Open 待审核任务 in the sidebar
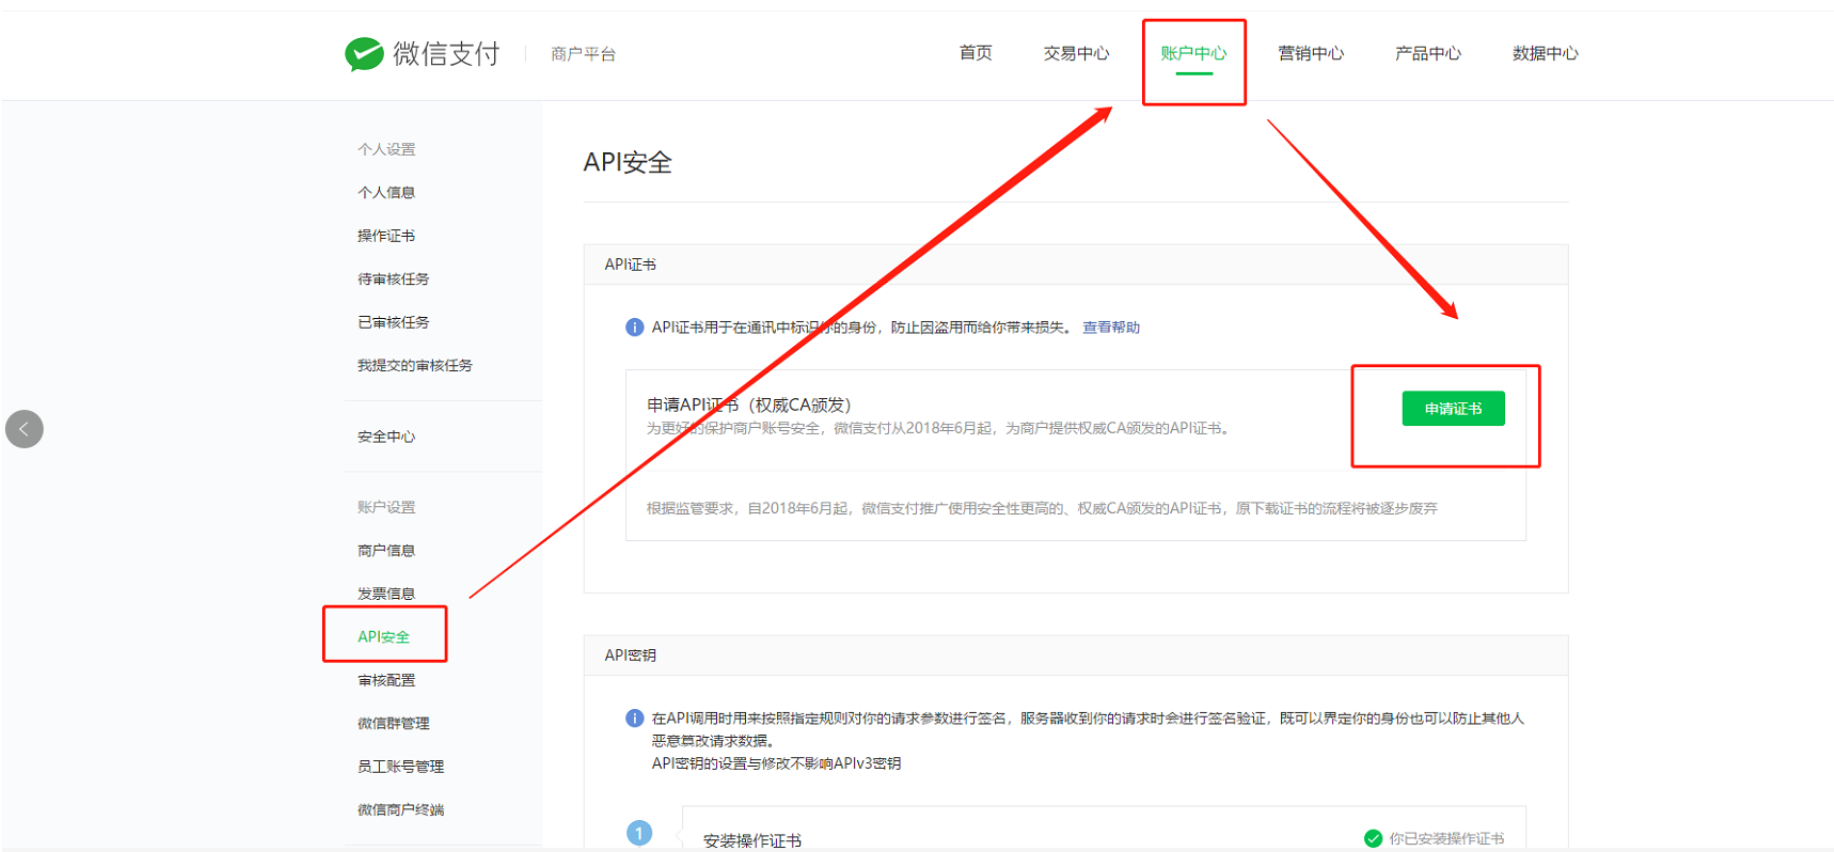 coord(393,279)
